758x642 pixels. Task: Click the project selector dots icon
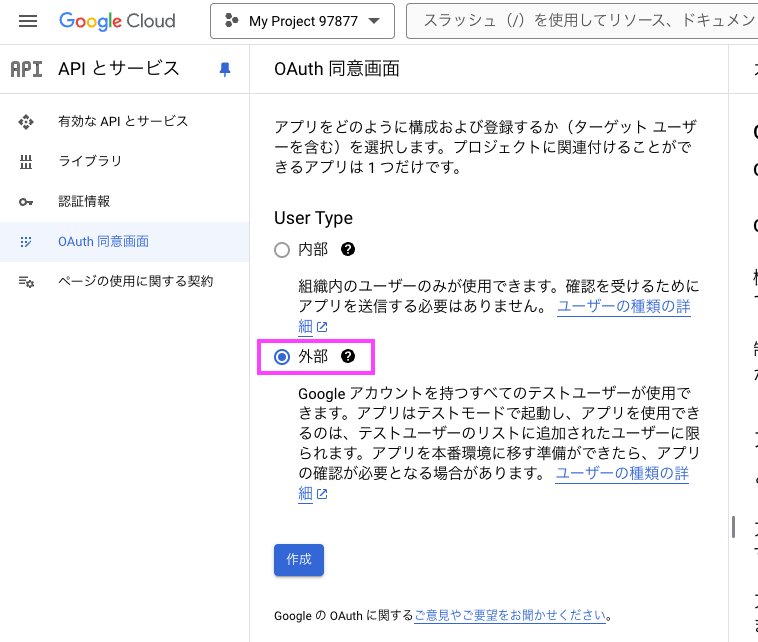[x=232, y=21]
